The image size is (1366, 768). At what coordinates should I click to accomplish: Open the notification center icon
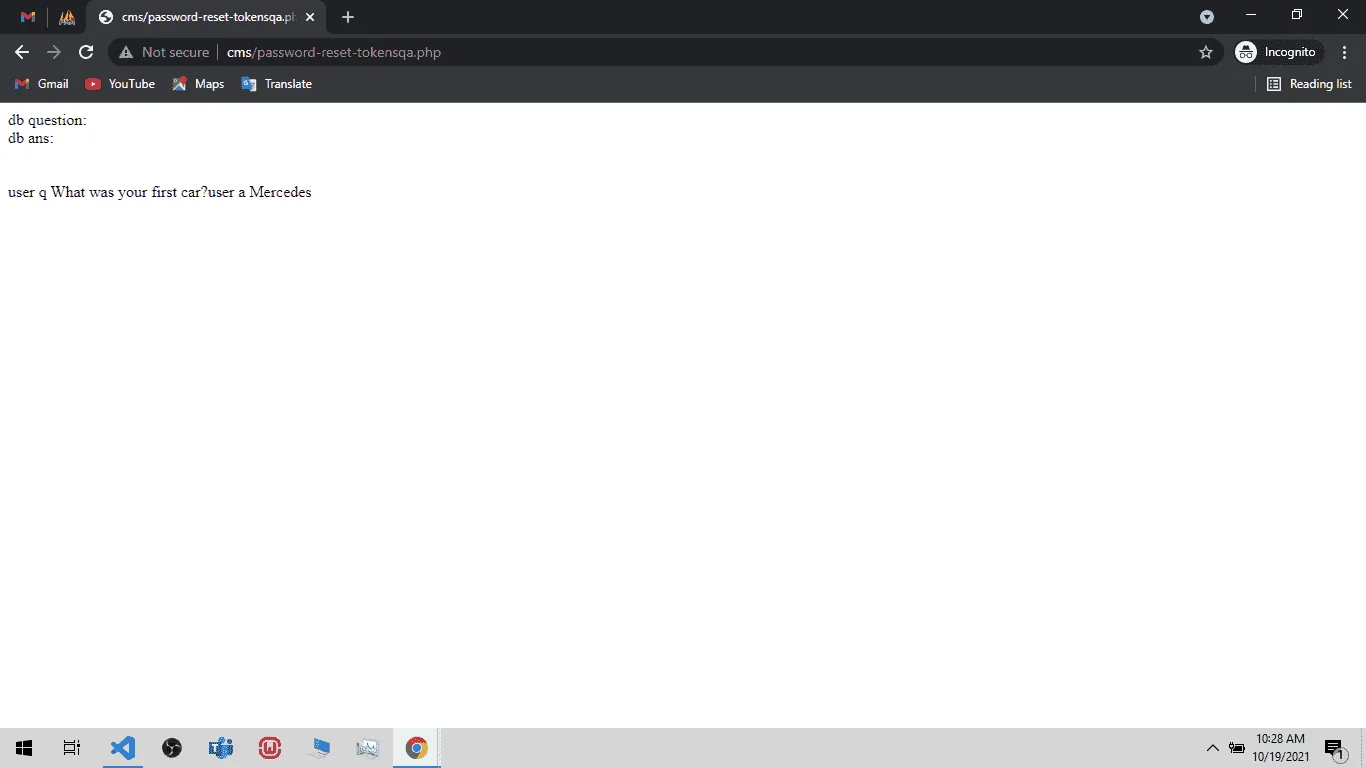1335,749
